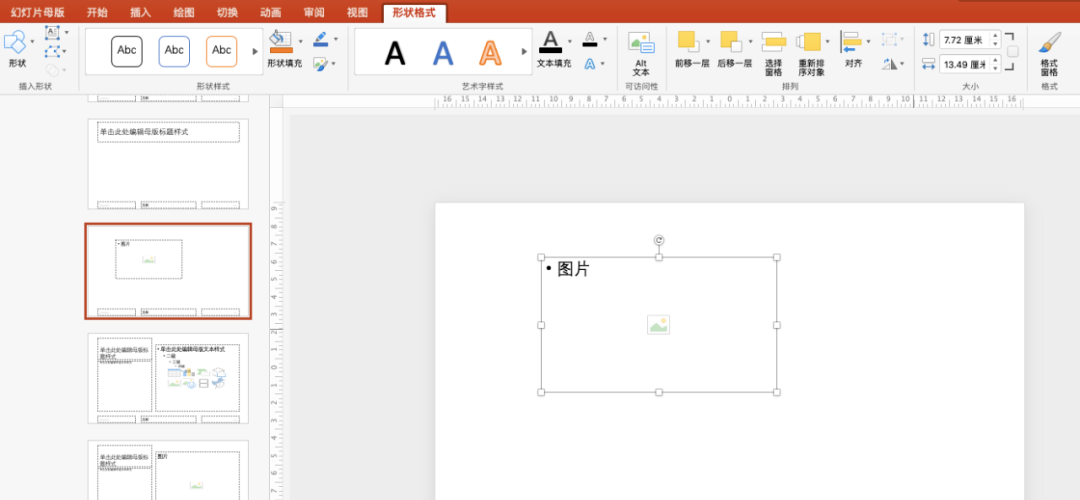The height and width of the screenshot is (500, 1080).
Task: Toggle the lock aspect ratio checkbox
Action: [1012, 52]
